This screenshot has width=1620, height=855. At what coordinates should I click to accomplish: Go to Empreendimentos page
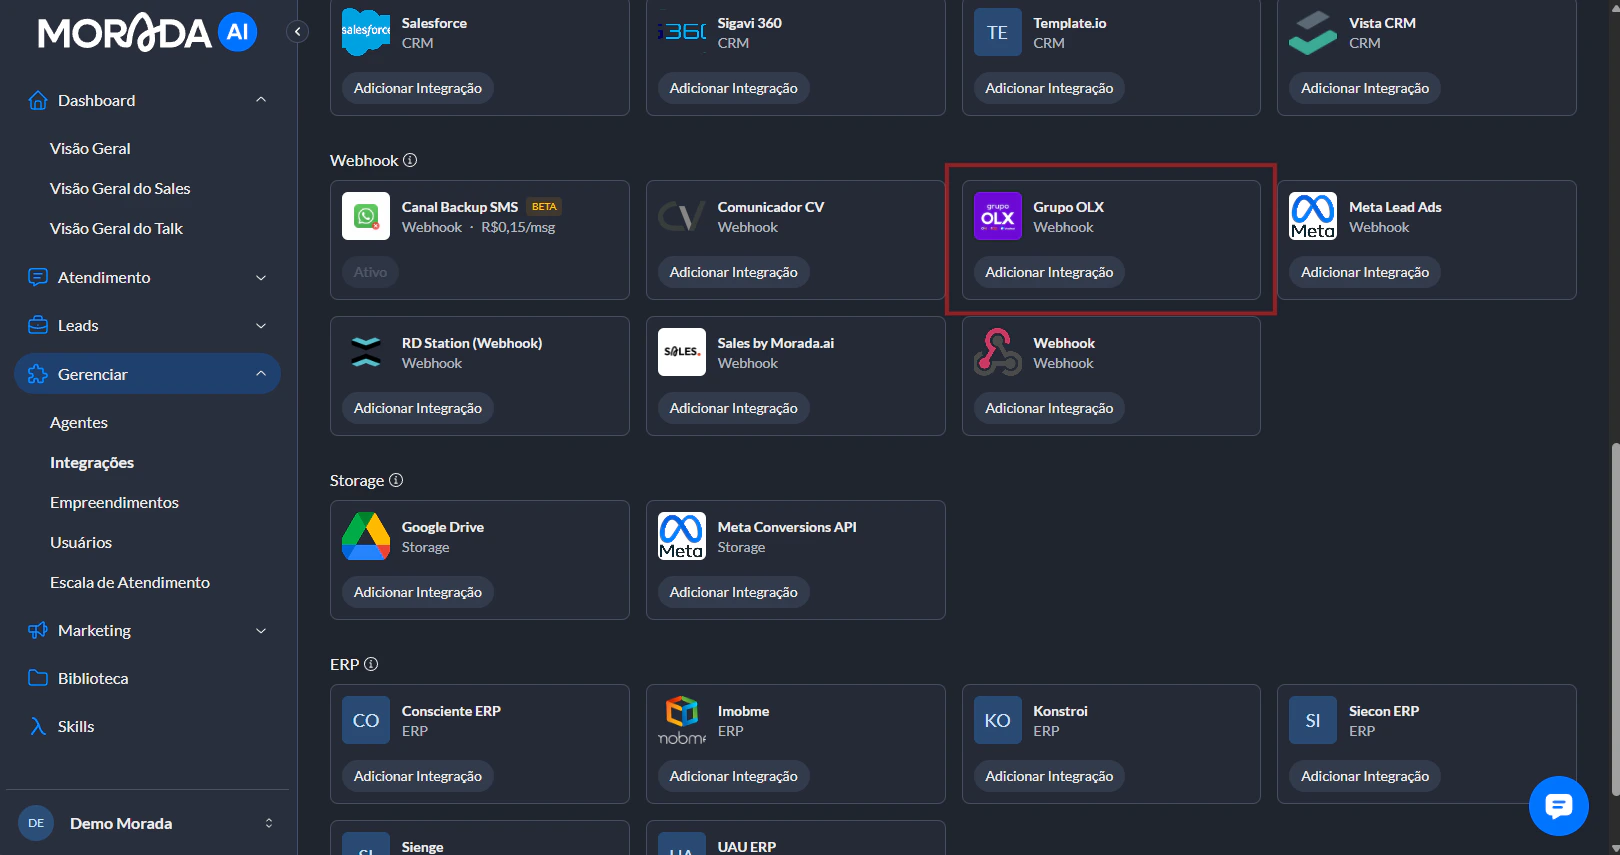[x=114, y=502]
